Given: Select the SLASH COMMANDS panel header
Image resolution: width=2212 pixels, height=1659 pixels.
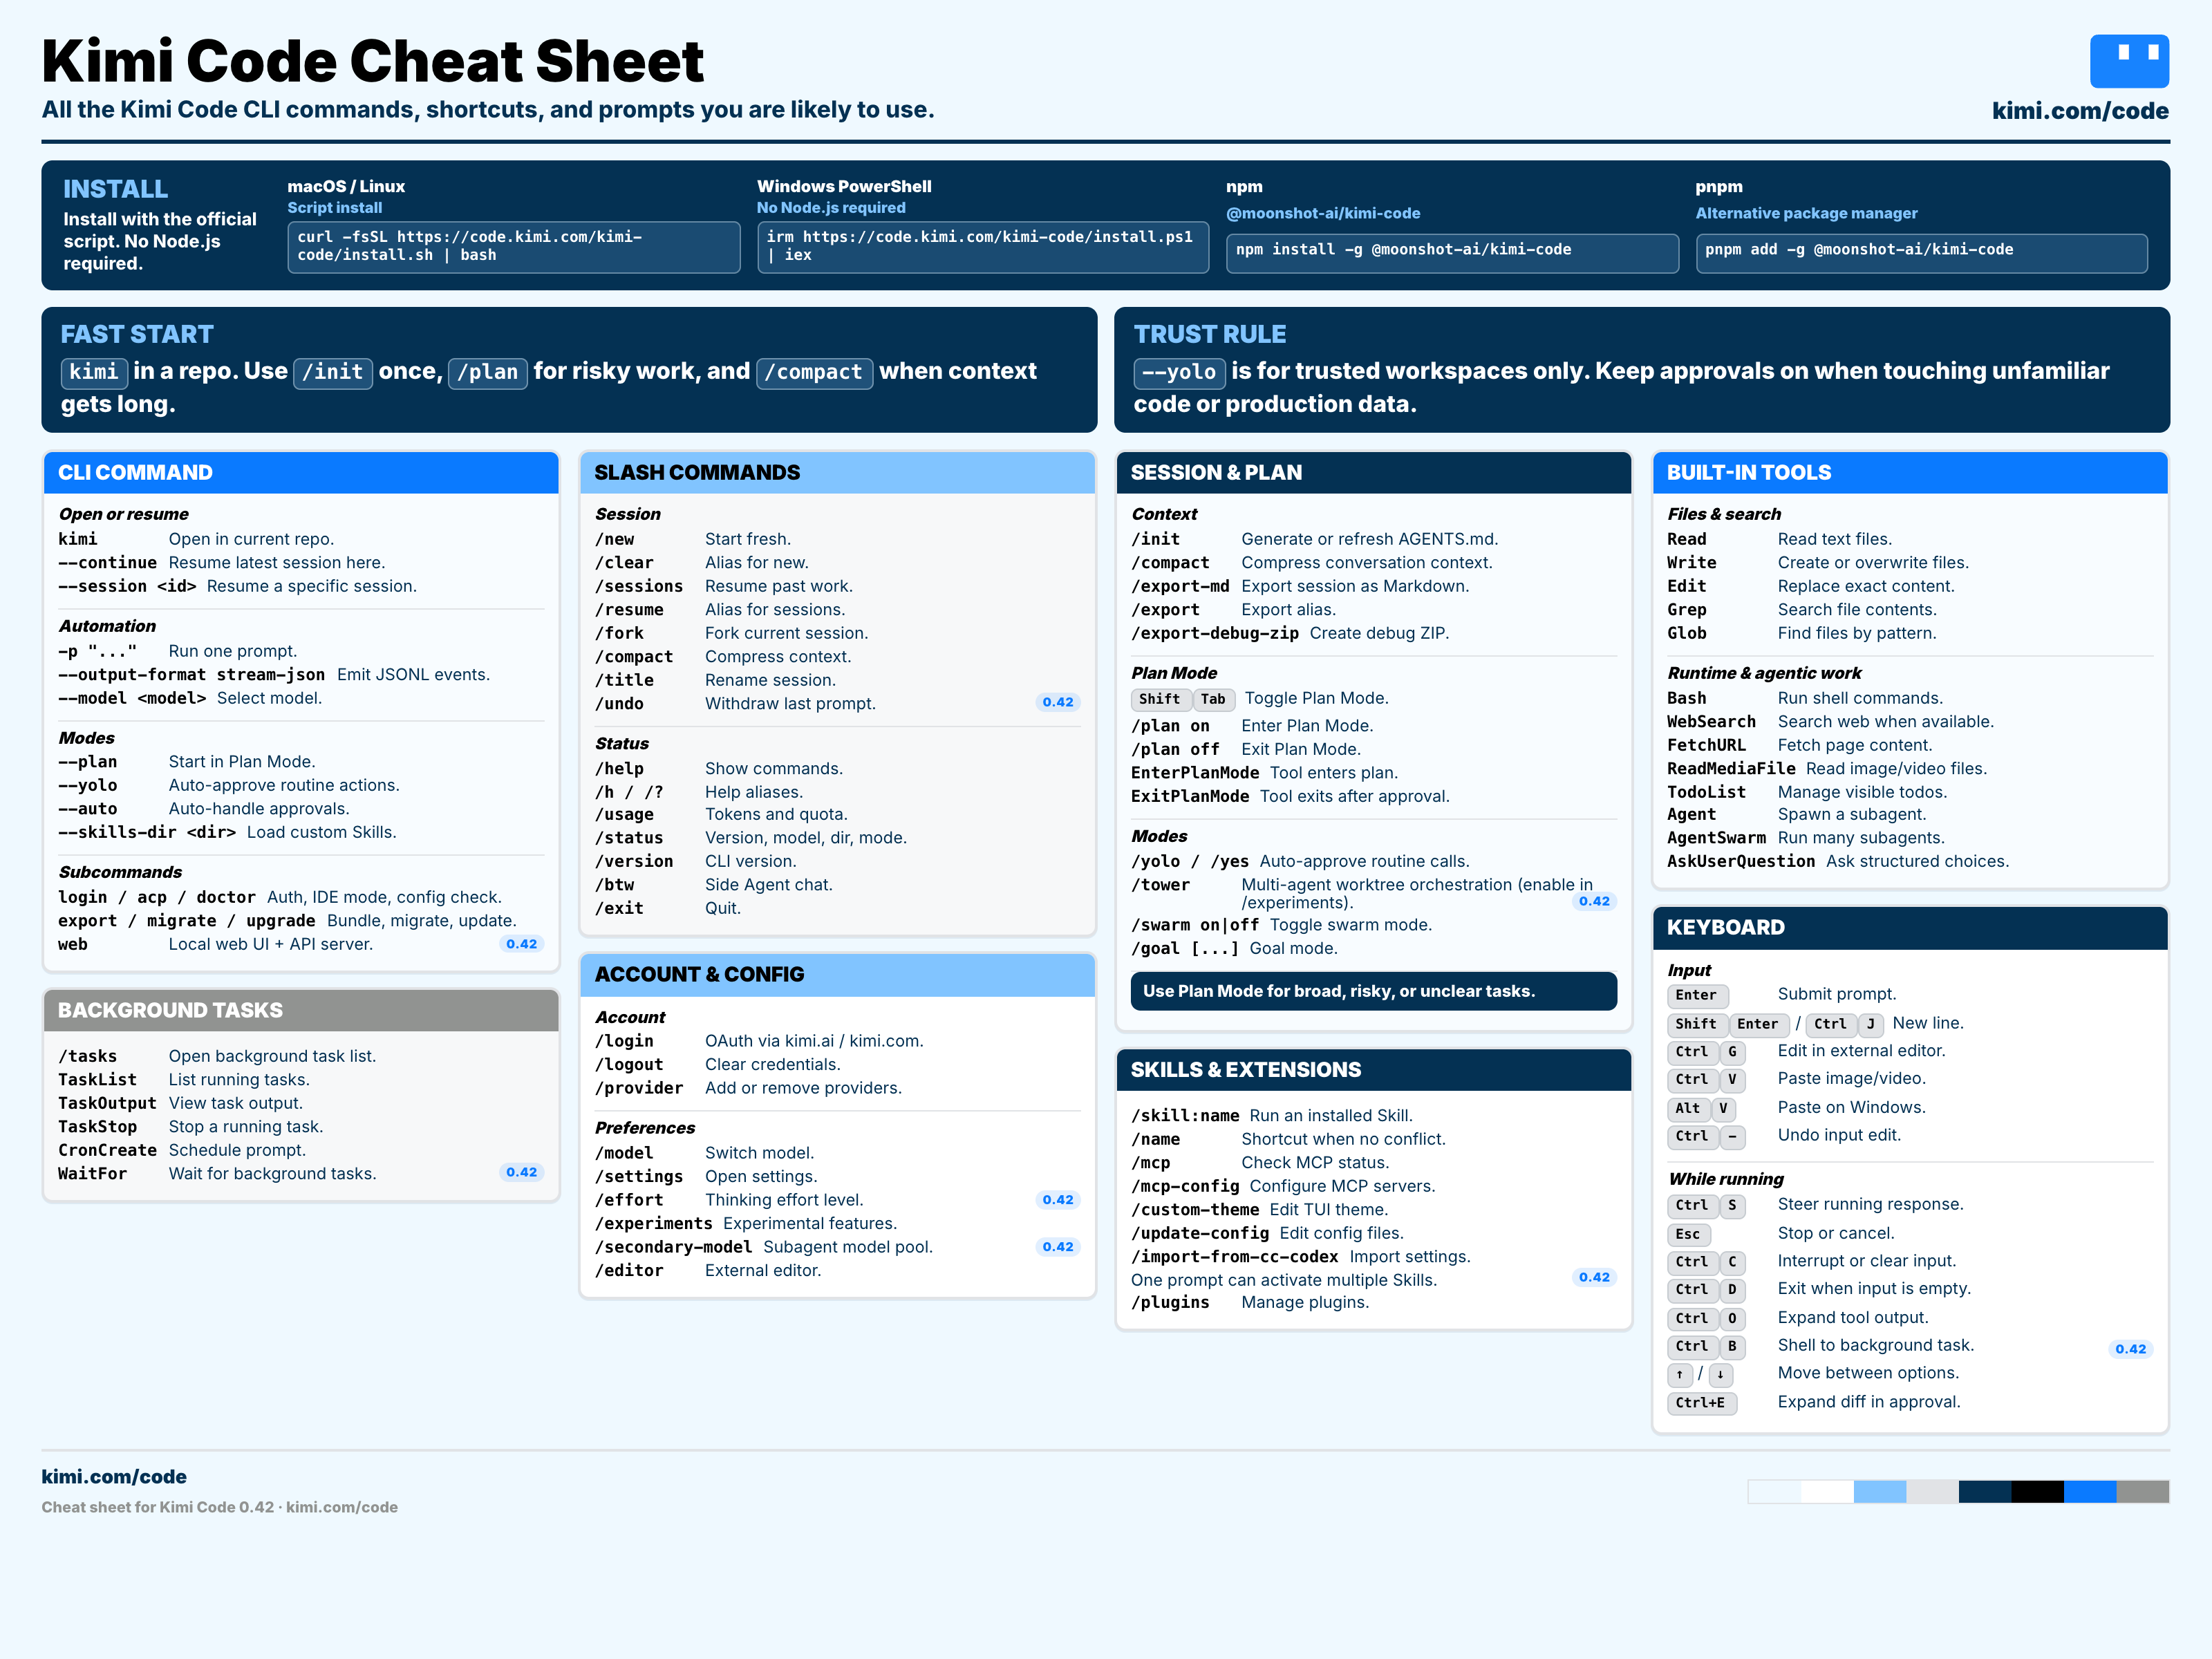Looking at the screenshot, I should 838,473.
